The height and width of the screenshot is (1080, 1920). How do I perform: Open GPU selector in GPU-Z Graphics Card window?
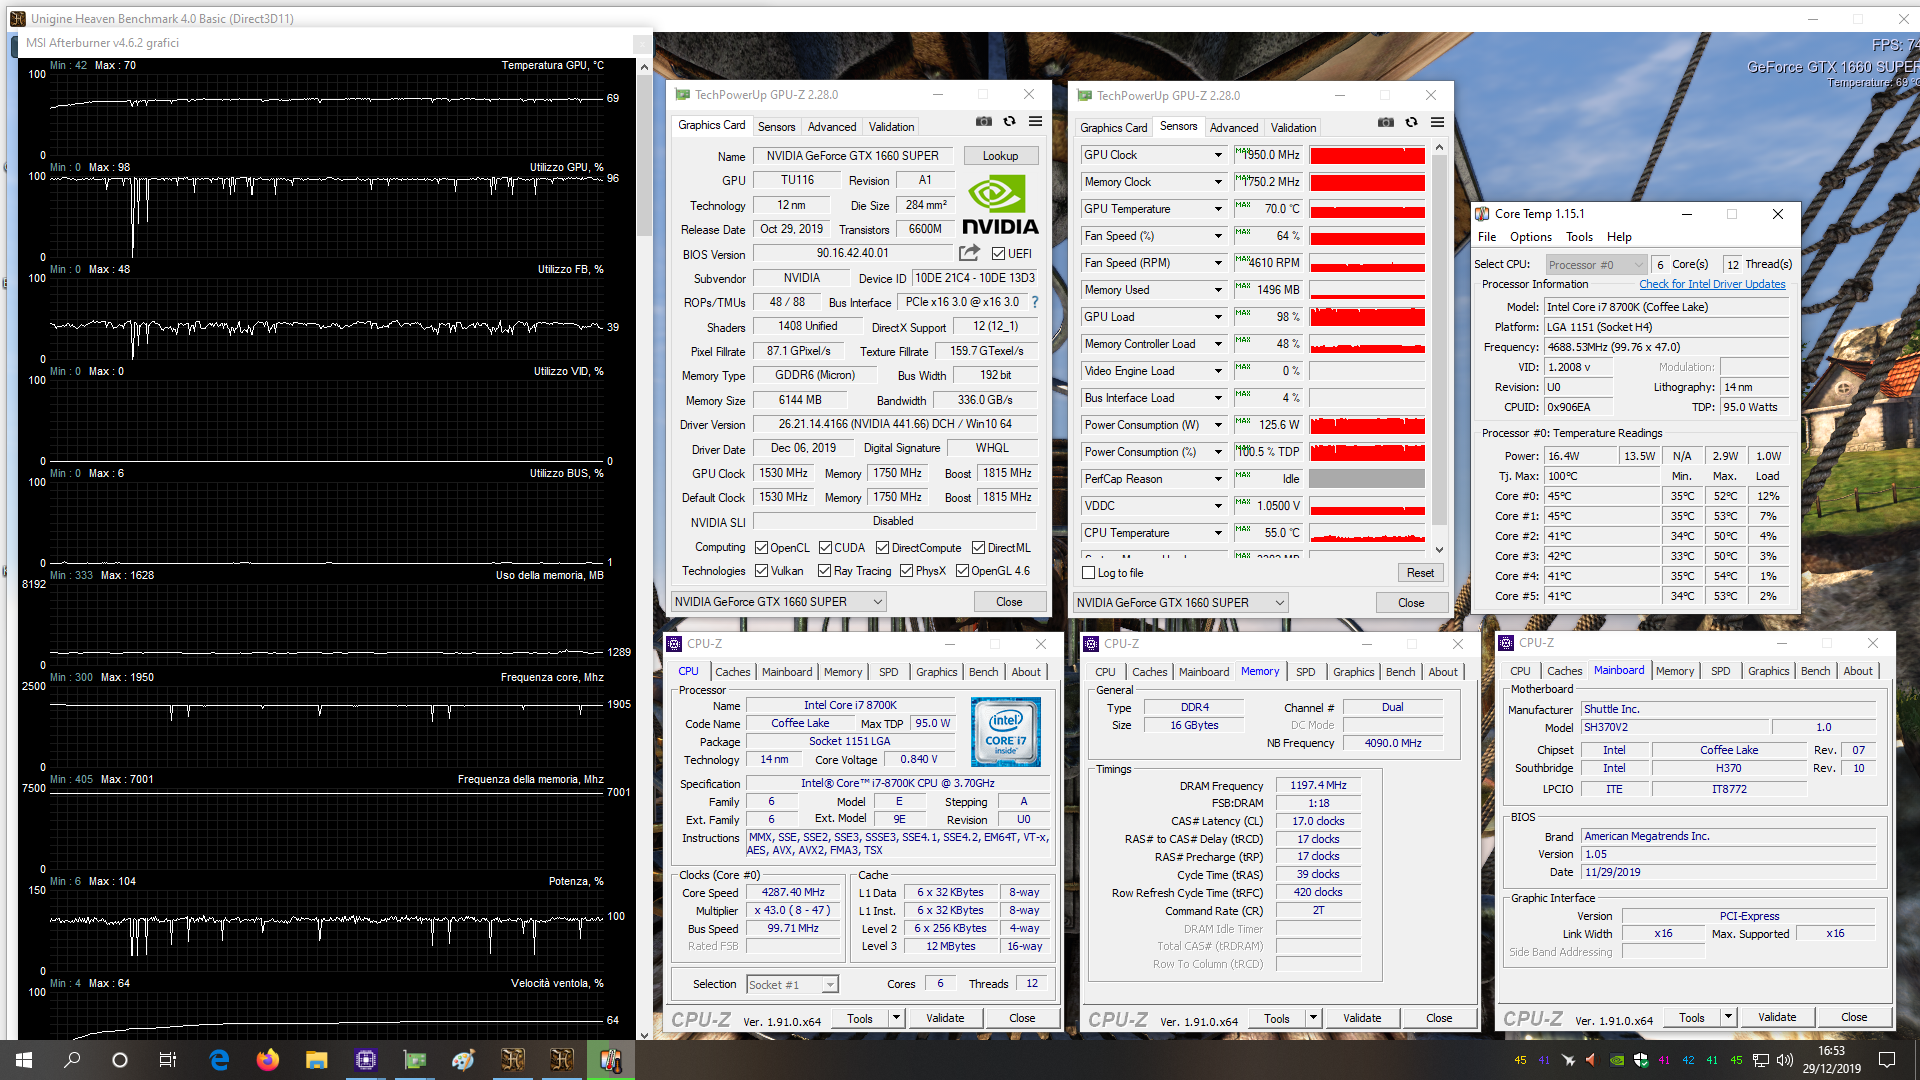click(x=779, y=602)
